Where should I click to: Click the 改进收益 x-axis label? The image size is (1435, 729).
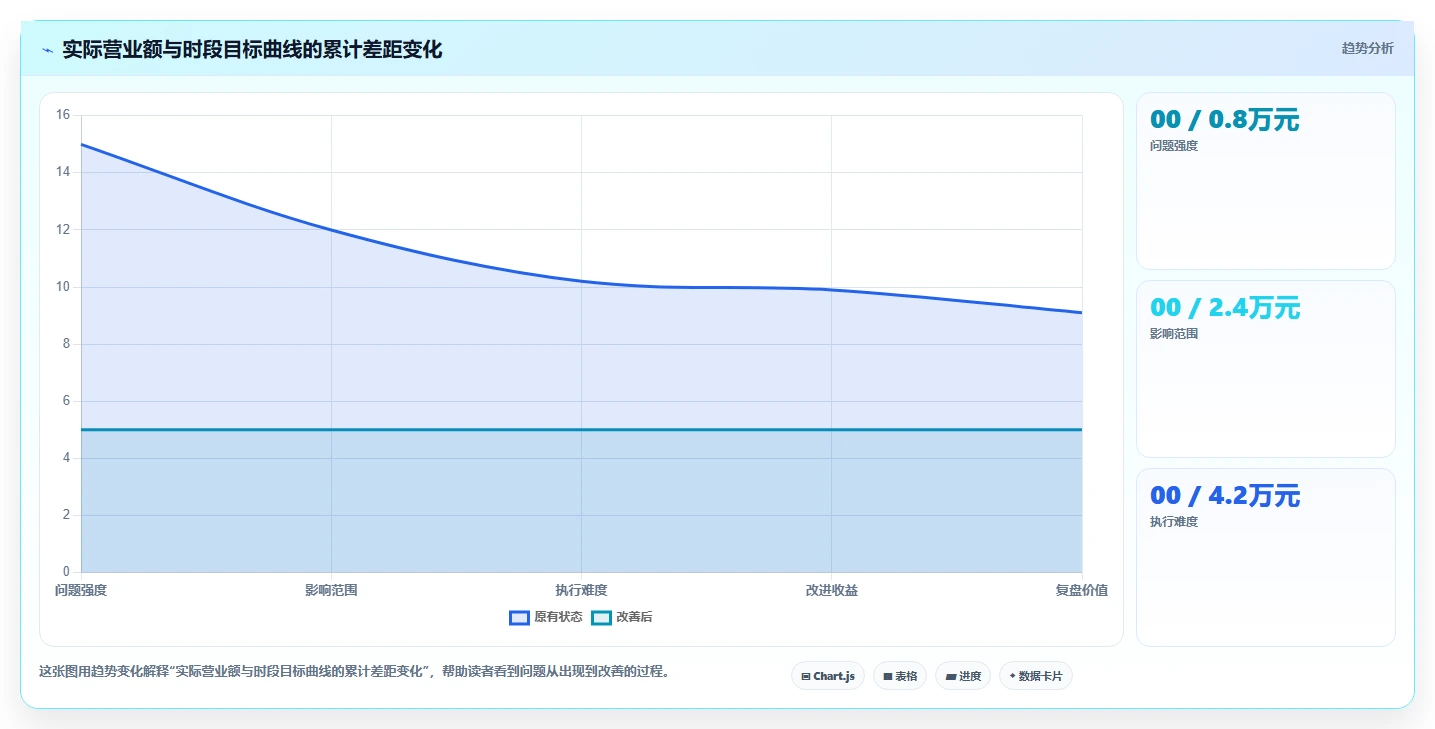point(831,590)
